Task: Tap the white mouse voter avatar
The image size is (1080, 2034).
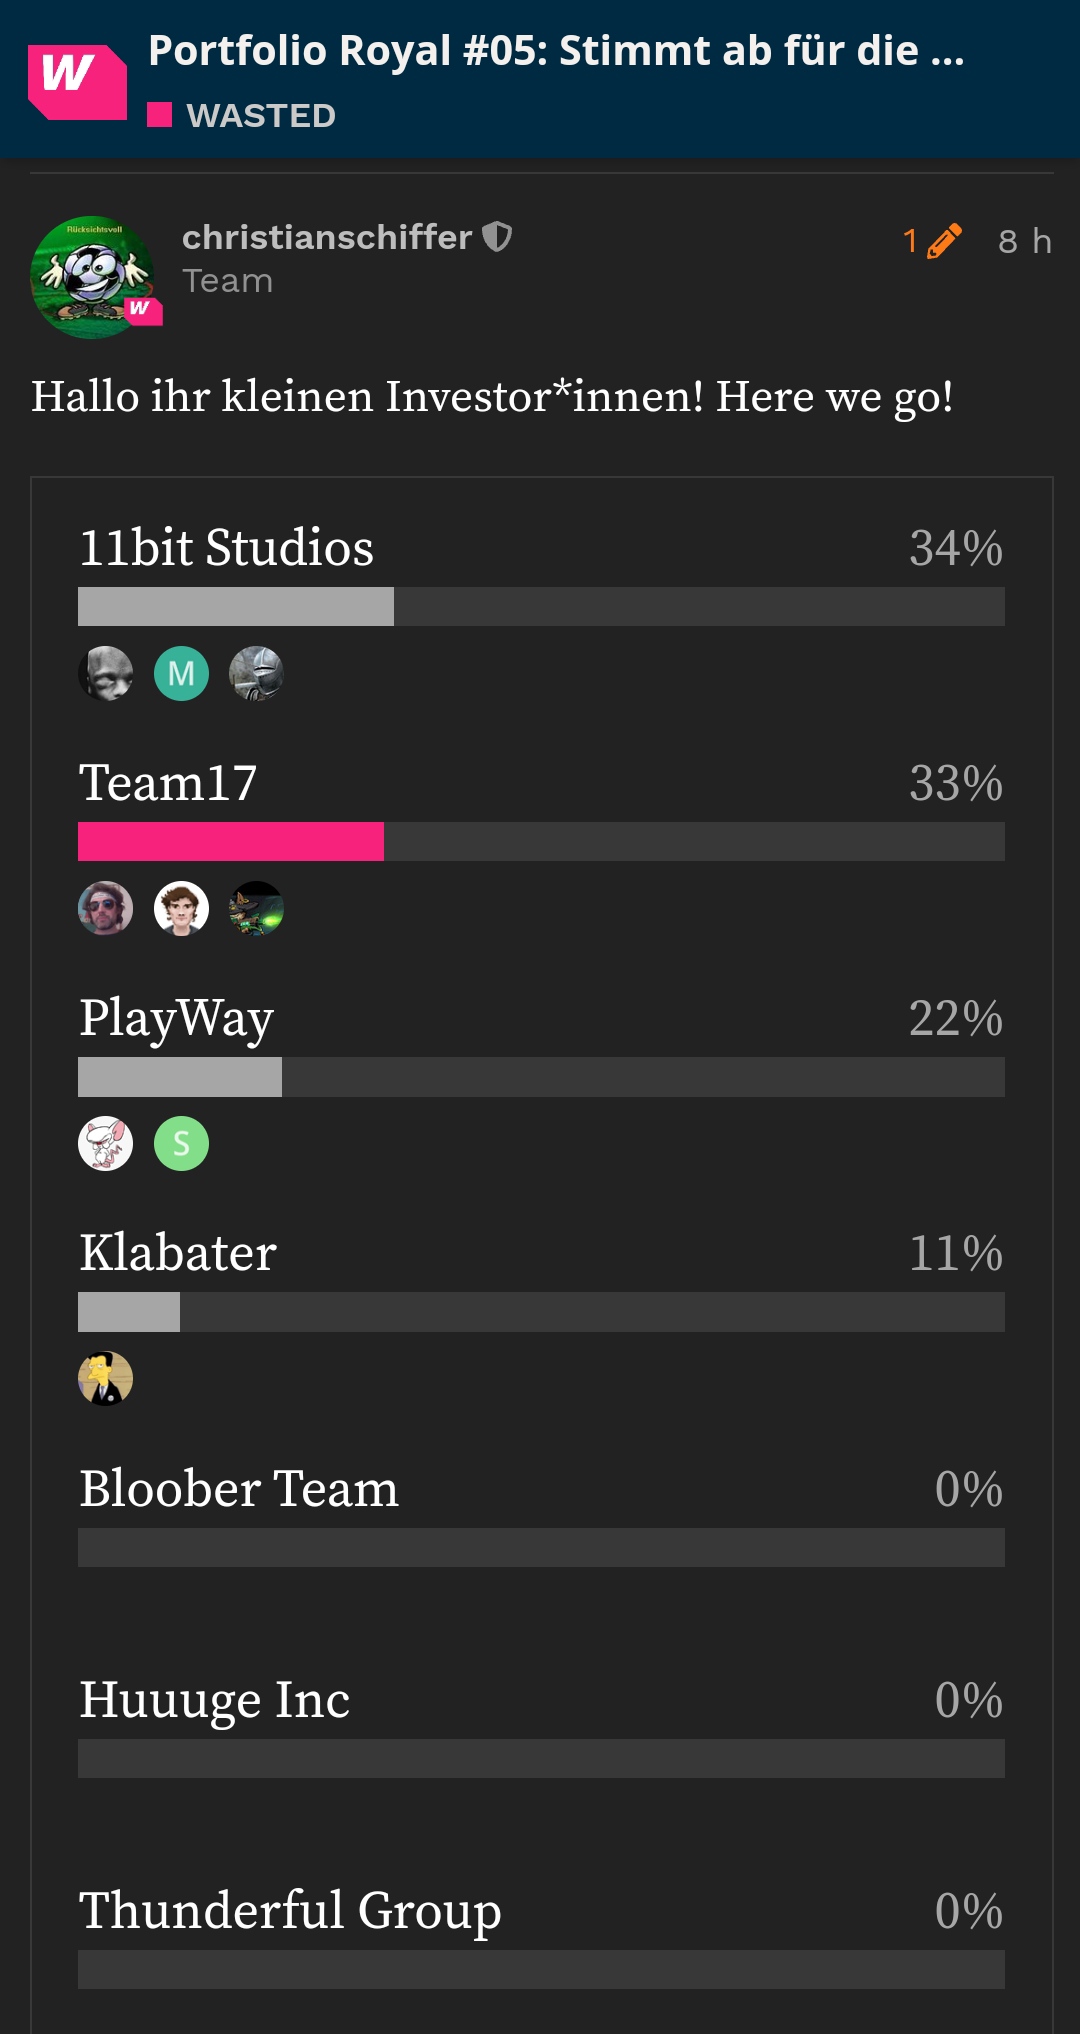Action: coord(105,1143)
